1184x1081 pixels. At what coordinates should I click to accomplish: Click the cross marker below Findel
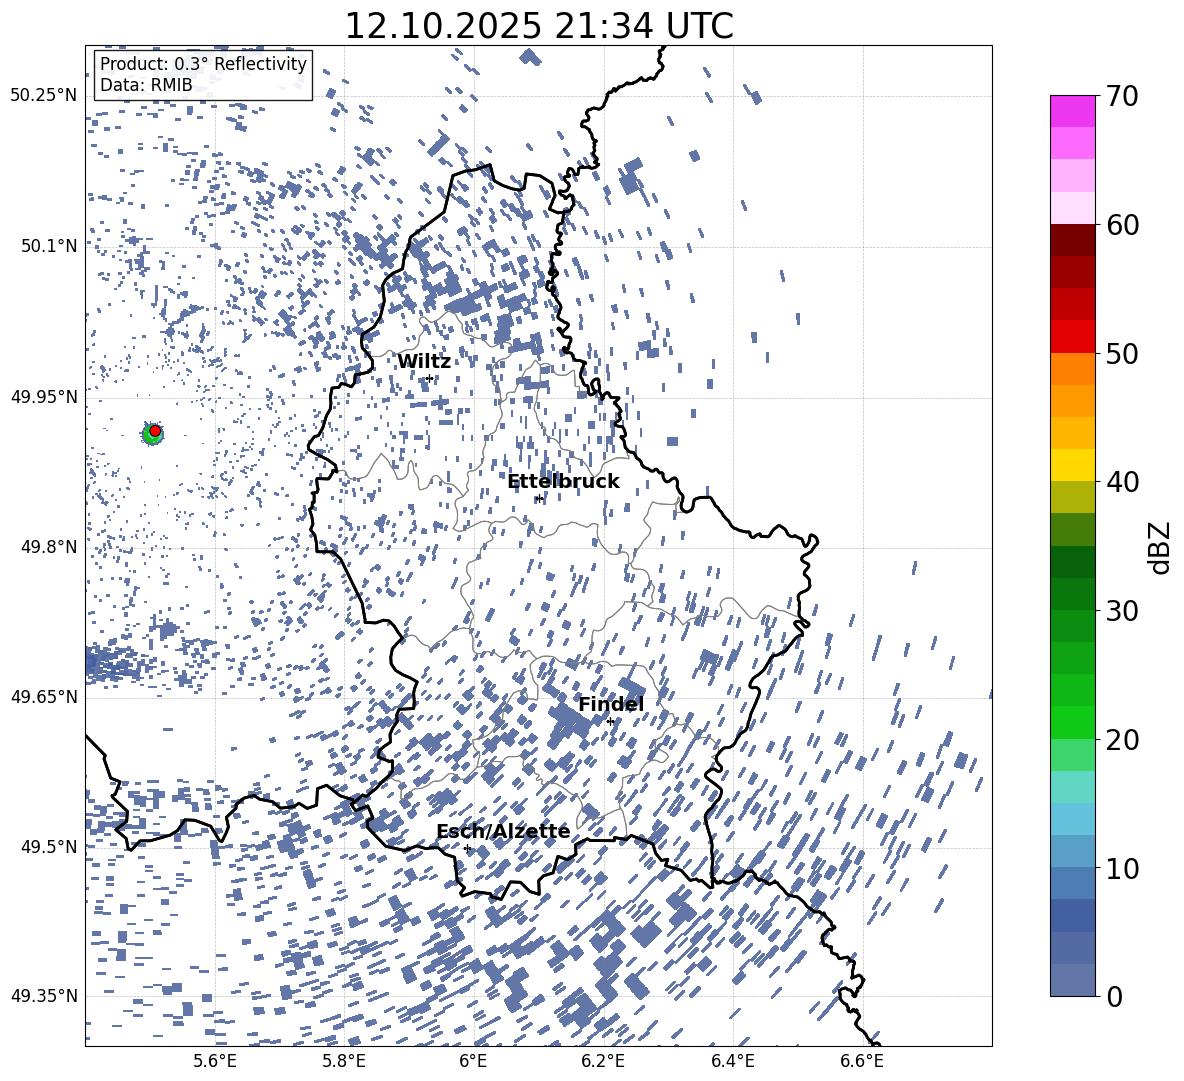(x=610, y=721)
